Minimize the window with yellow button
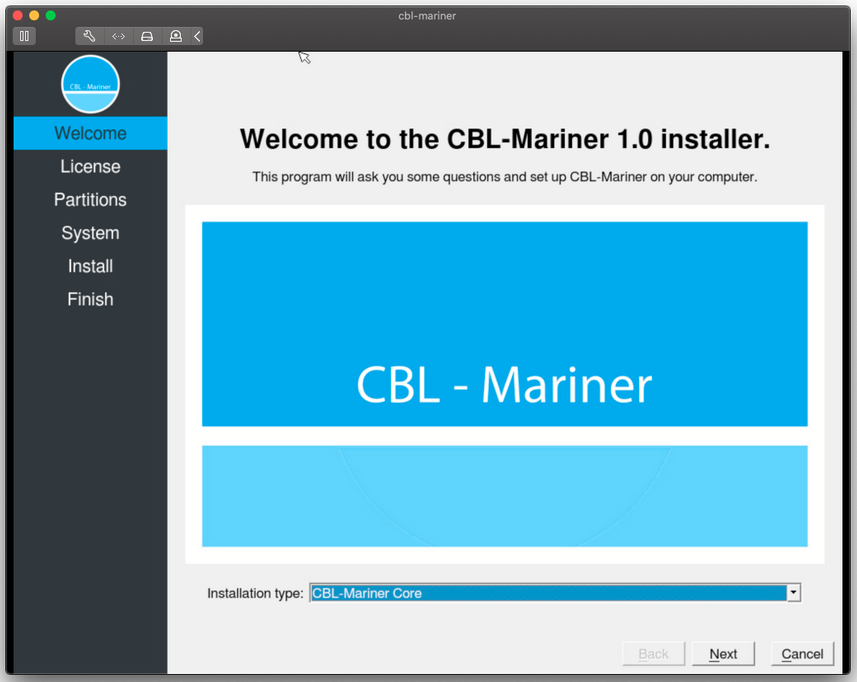This screenshot has width=857, height=682. [x=34, y=15]
